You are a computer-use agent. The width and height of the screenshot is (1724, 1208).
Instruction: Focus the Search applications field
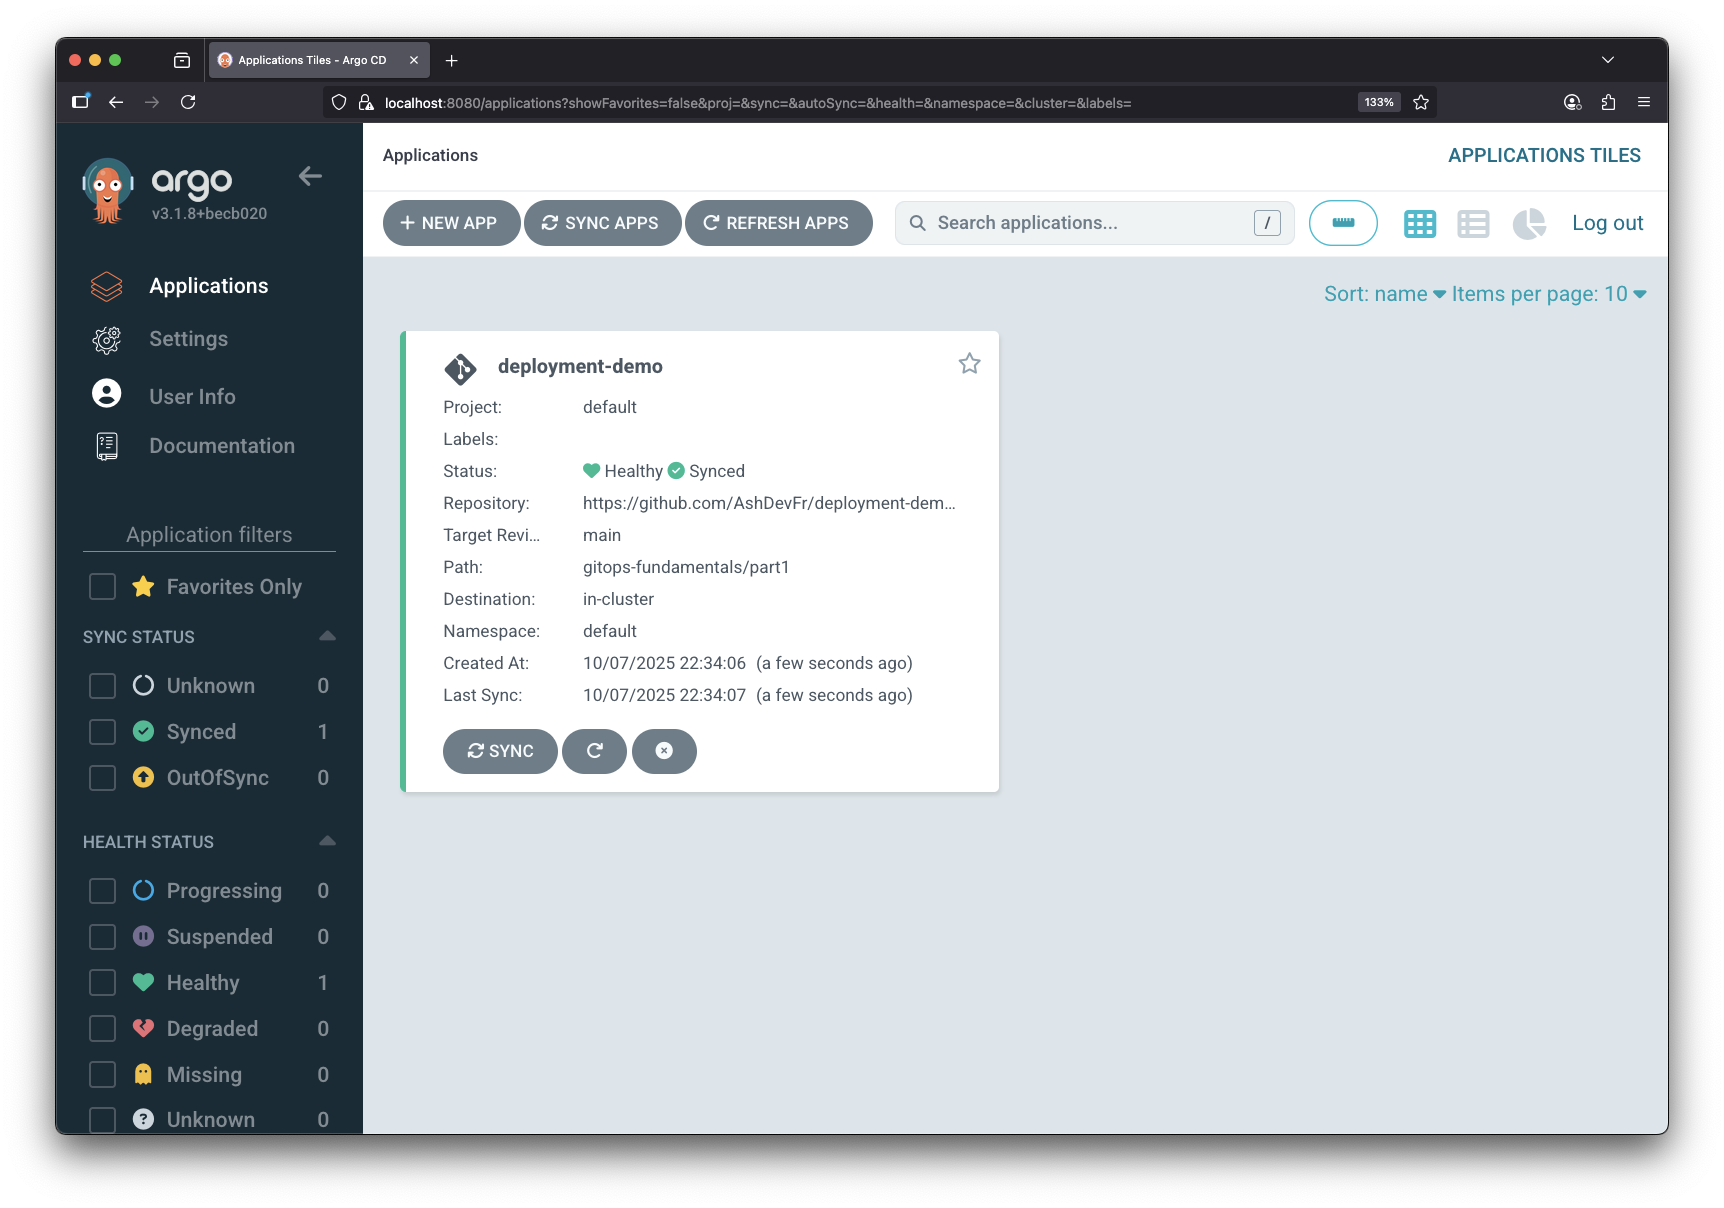(1094, 223)
